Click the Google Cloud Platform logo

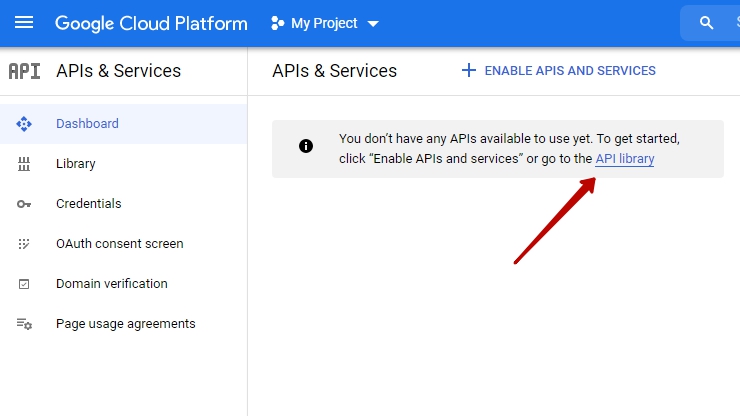[x=151, y=23]
